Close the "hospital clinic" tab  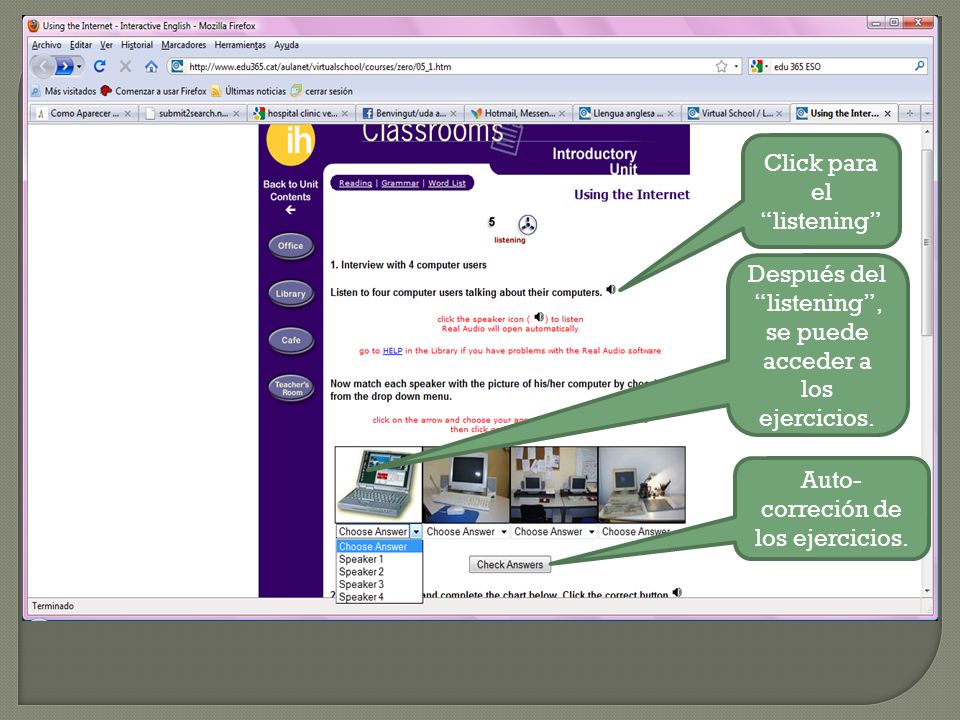coord(345,114)
